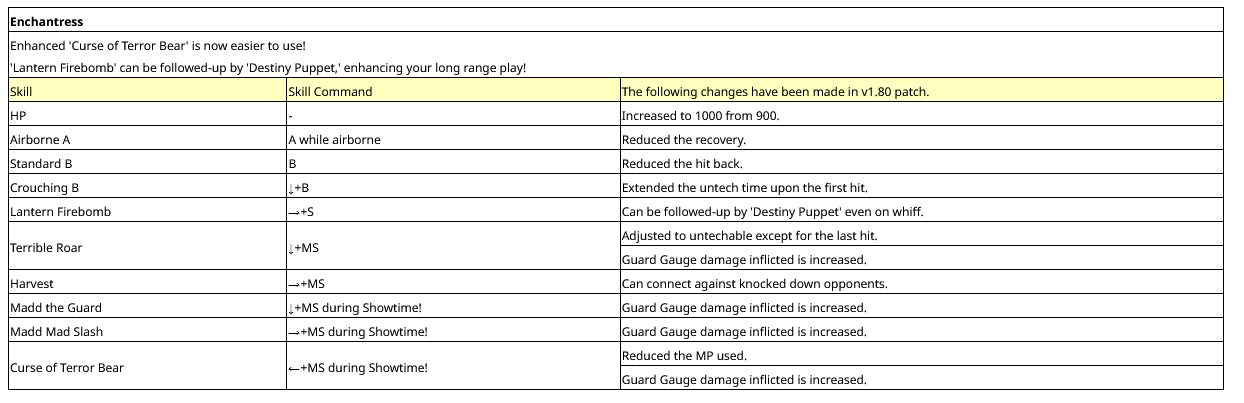This screenshot has height=403, width=1244.
Task: Select the 'Madd the Guard' skill cell
Action: click(x=147, y=307)
